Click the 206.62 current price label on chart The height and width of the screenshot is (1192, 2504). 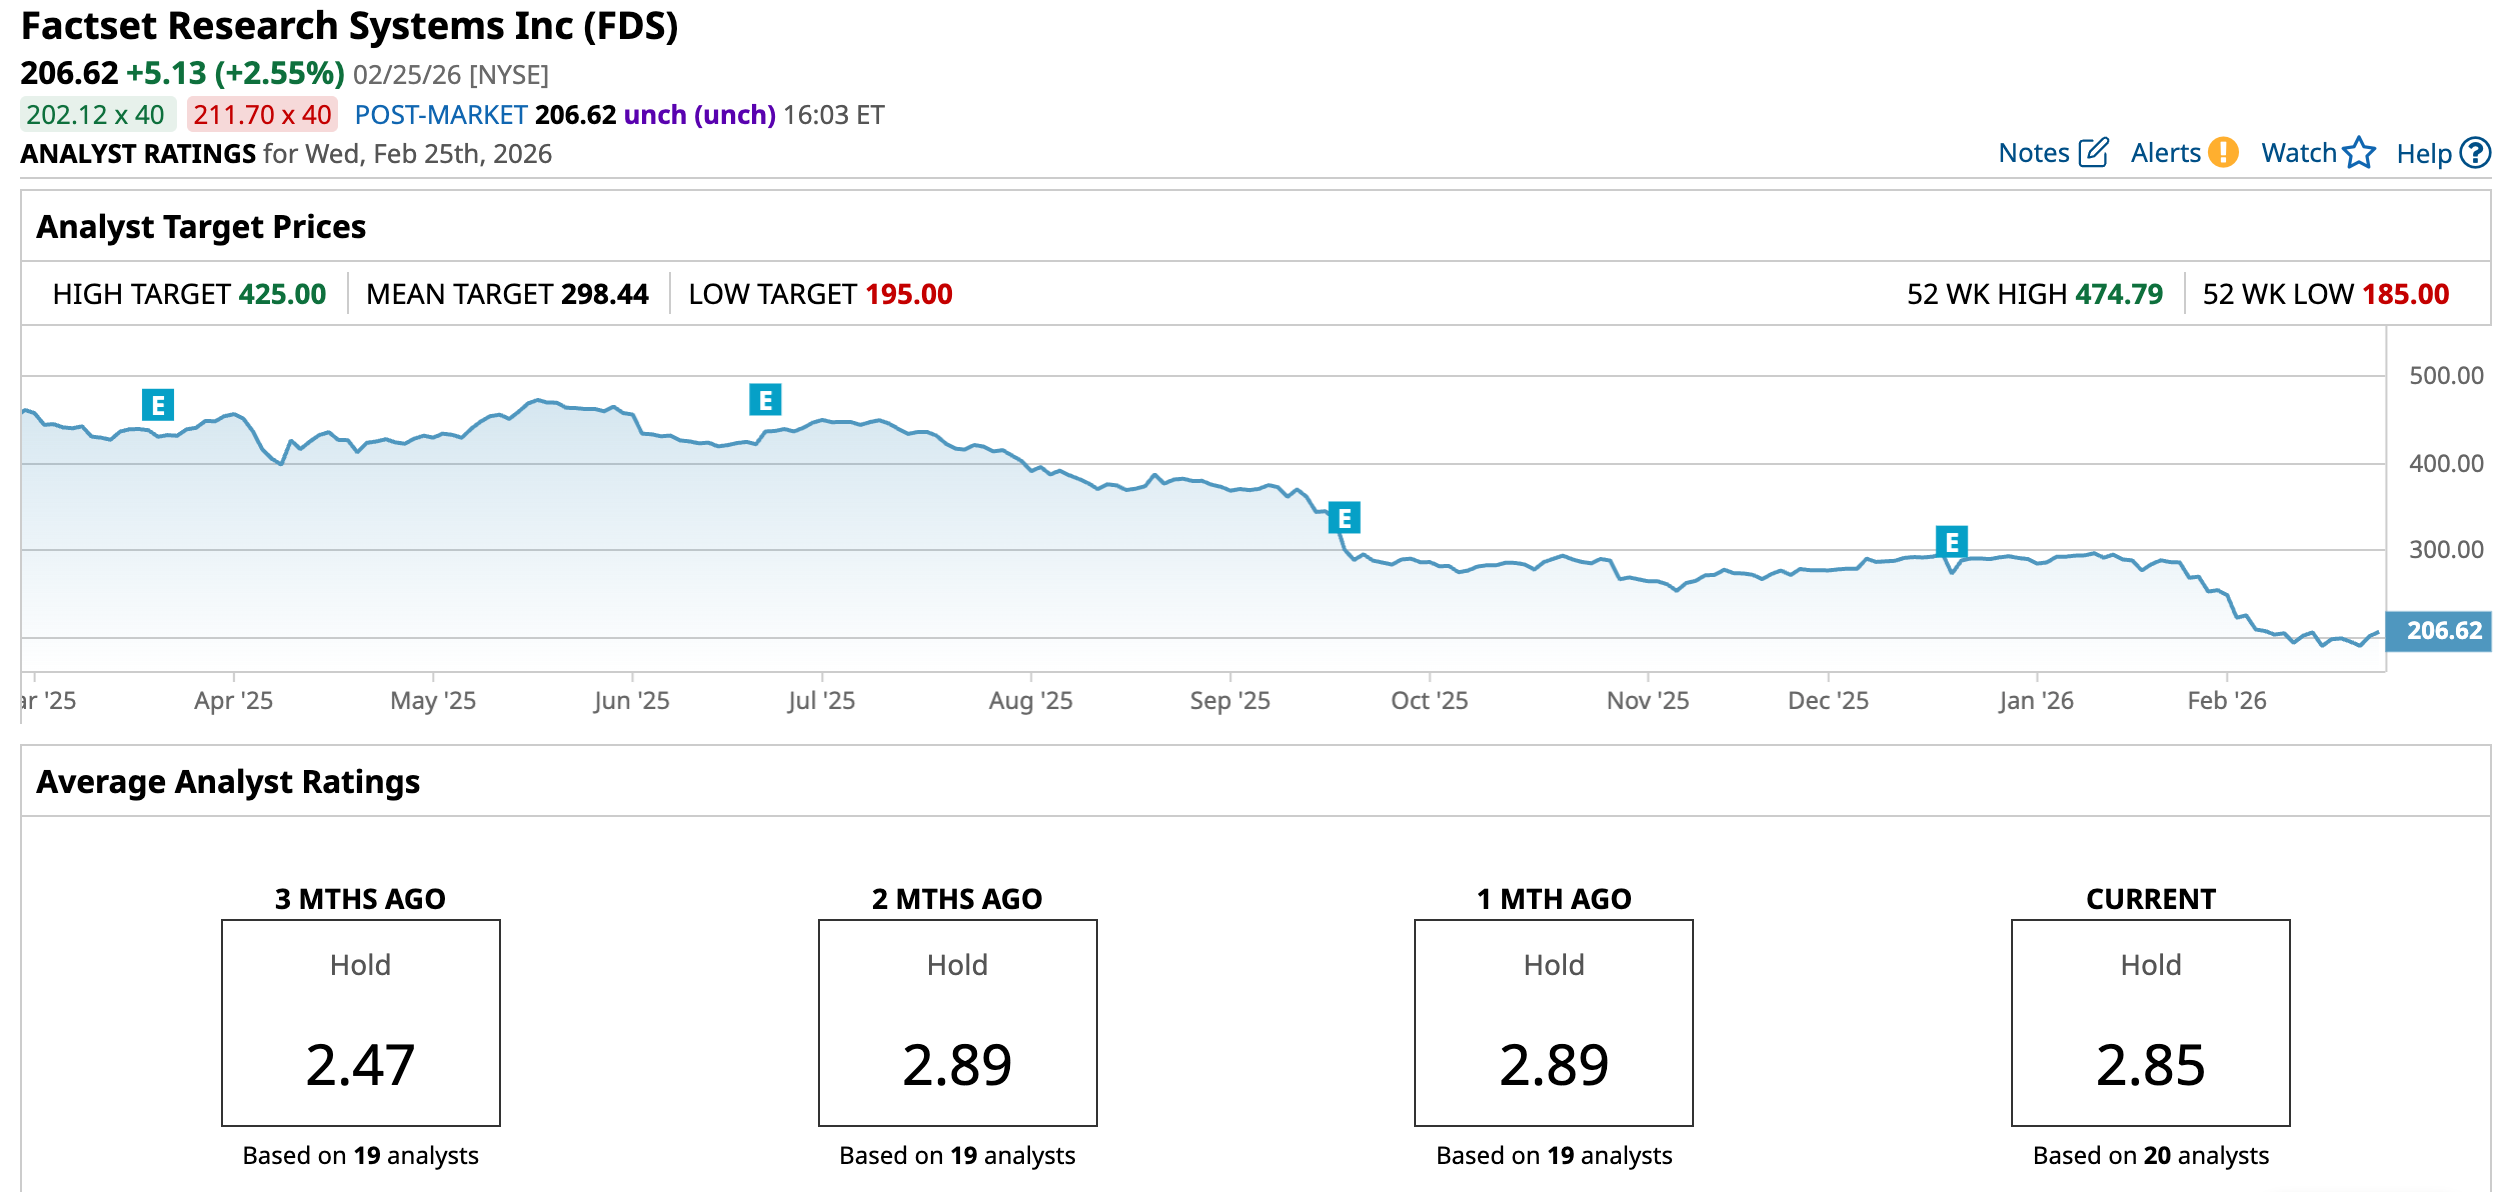pos(2438,631)
